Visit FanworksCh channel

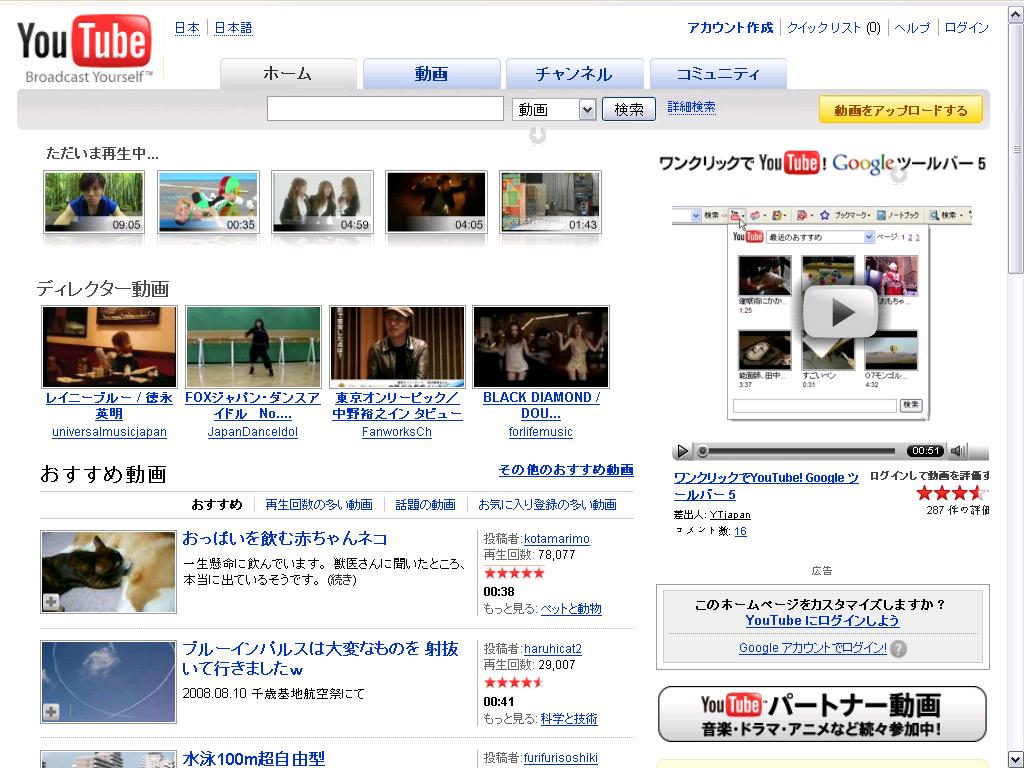pos(397,432)
